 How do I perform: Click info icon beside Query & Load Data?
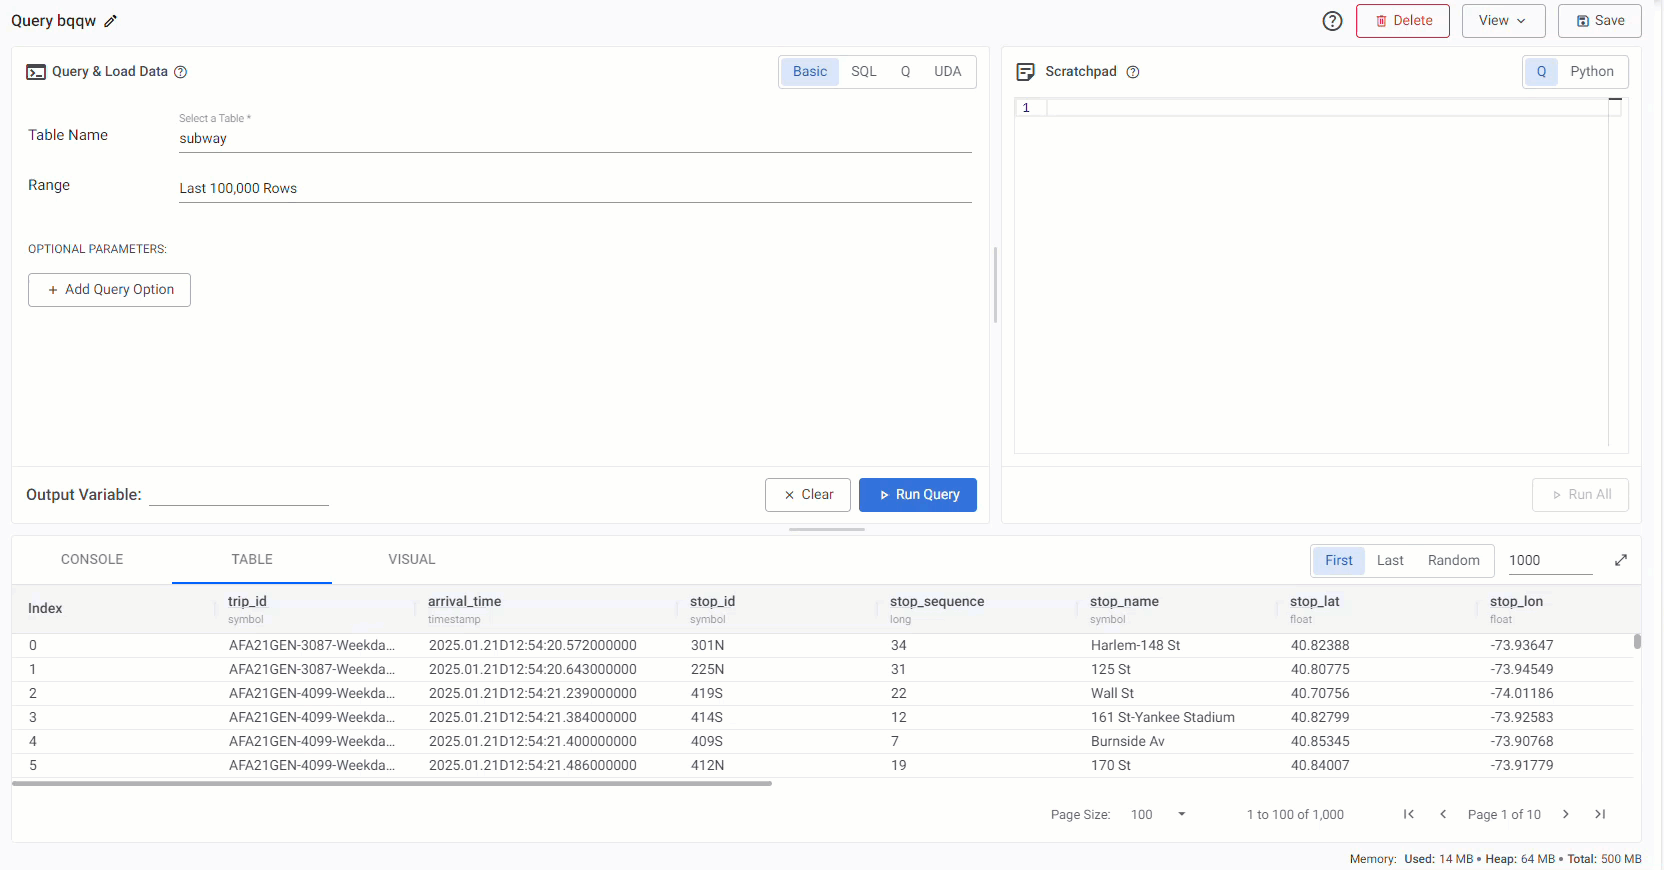181,72
